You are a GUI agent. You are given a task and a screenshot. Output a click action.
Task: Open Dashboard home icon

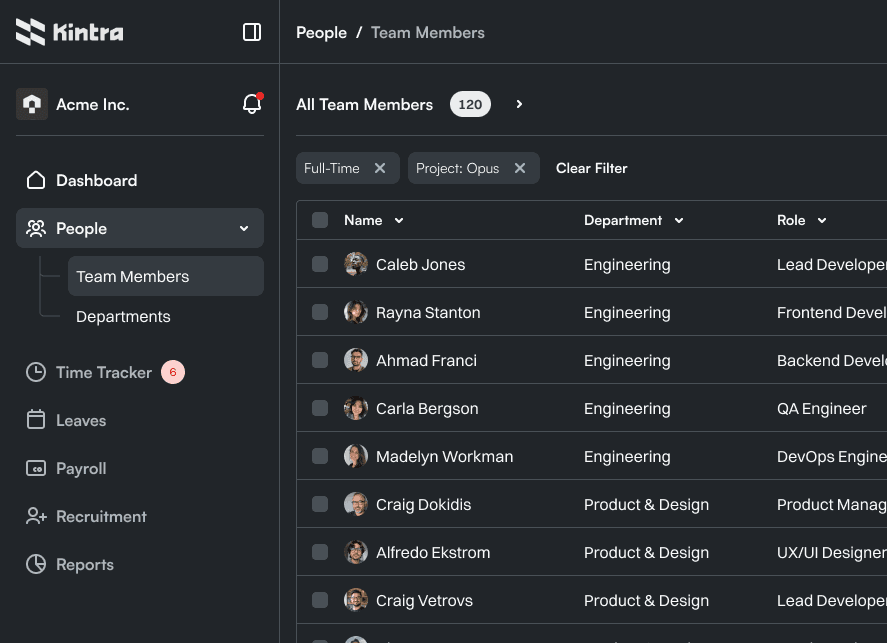(36, 180)
